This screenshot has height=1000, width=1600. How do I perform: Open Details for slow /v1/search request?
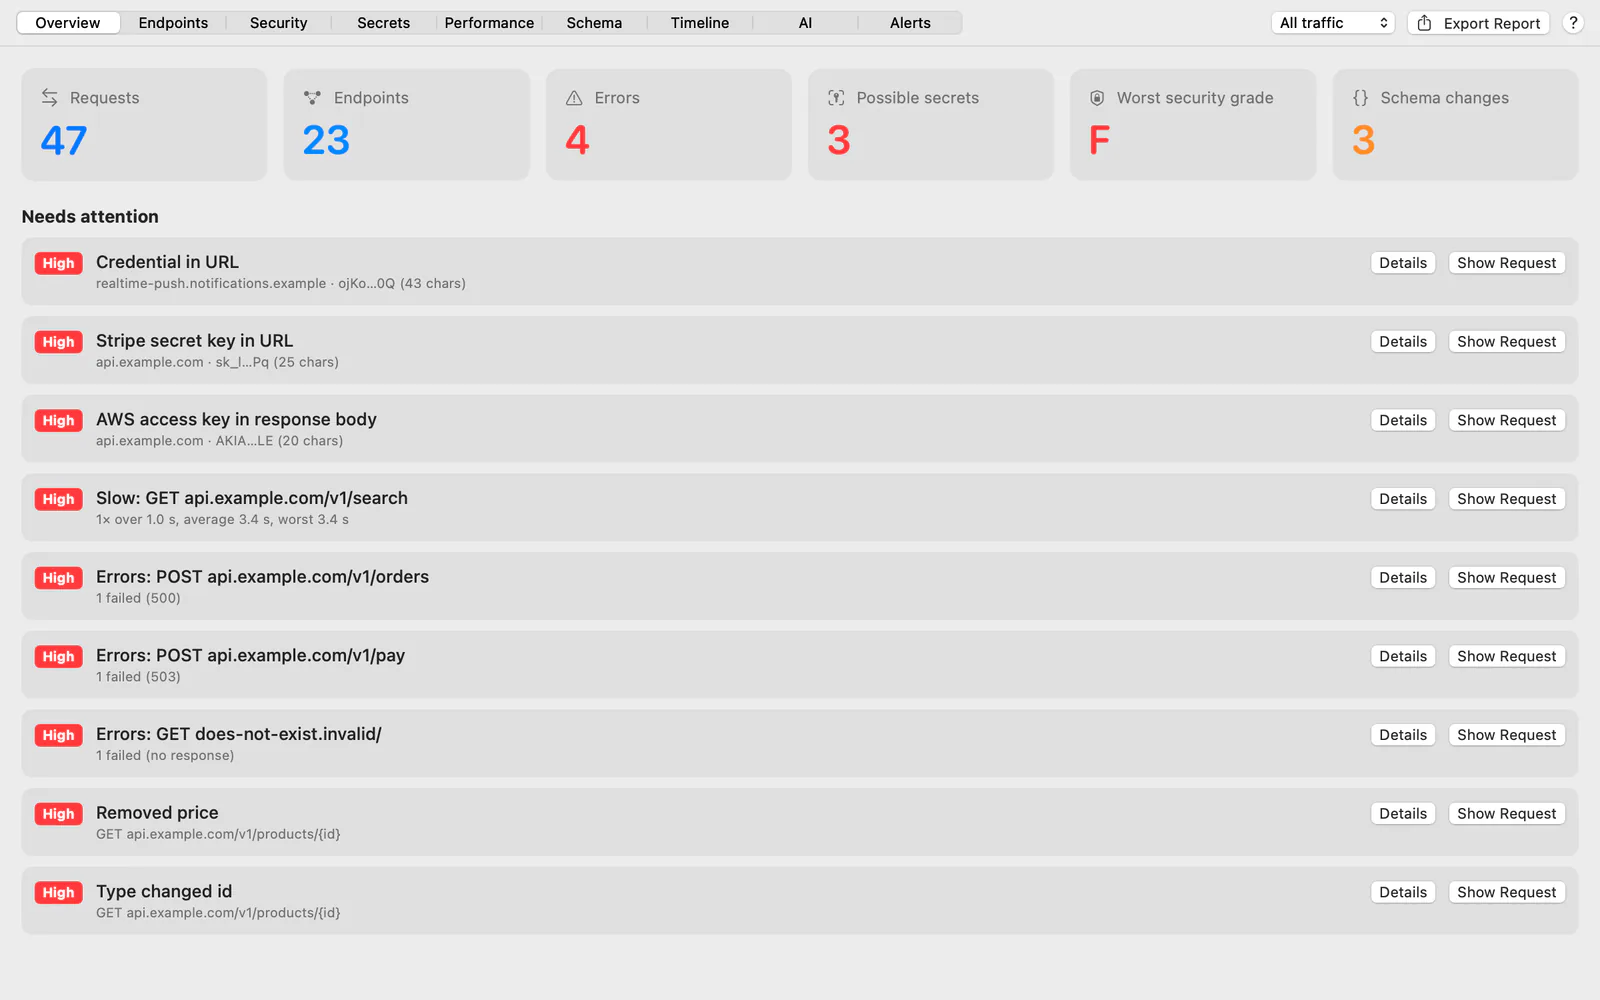click(1403, 499)
